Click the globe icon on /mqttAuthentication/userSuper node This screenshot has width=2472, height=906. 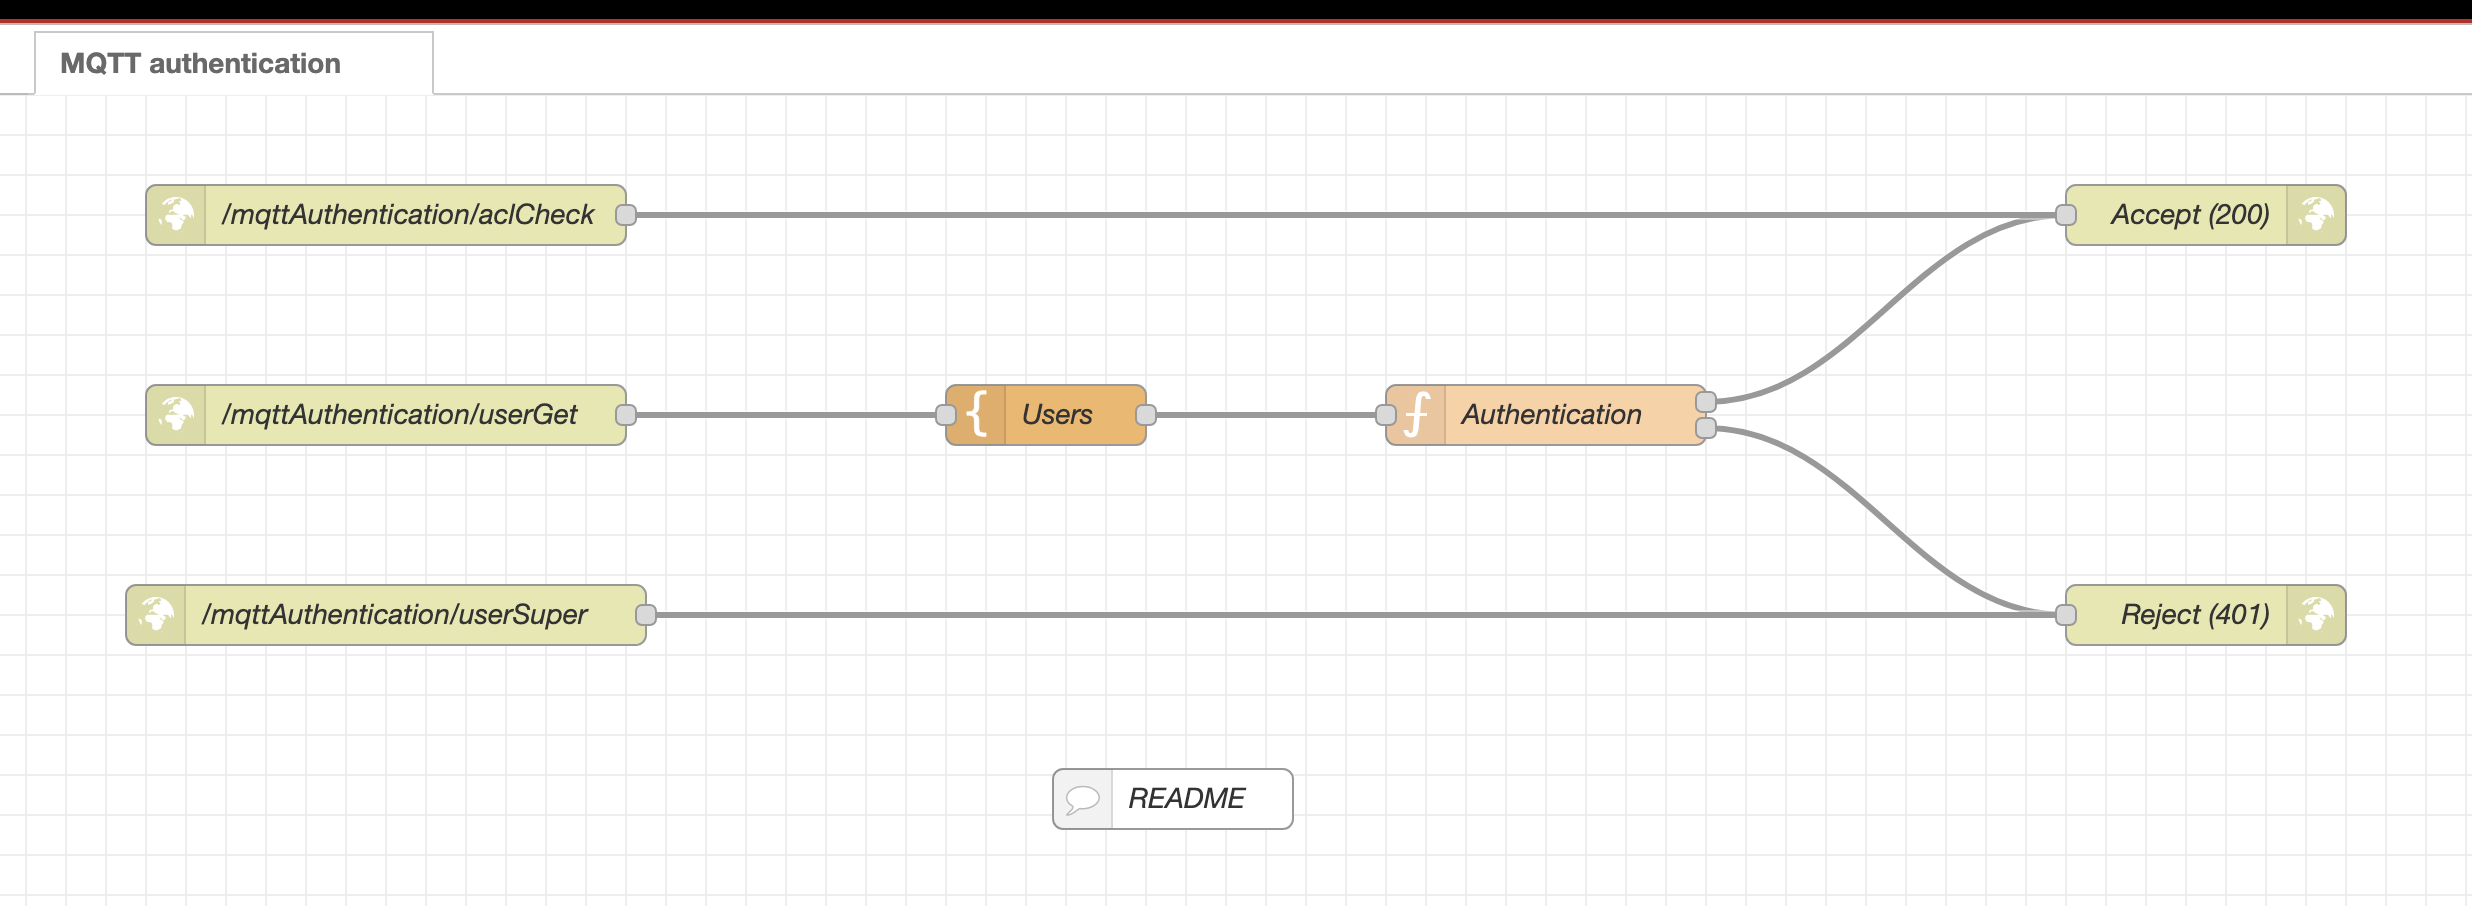click(155, 615)
